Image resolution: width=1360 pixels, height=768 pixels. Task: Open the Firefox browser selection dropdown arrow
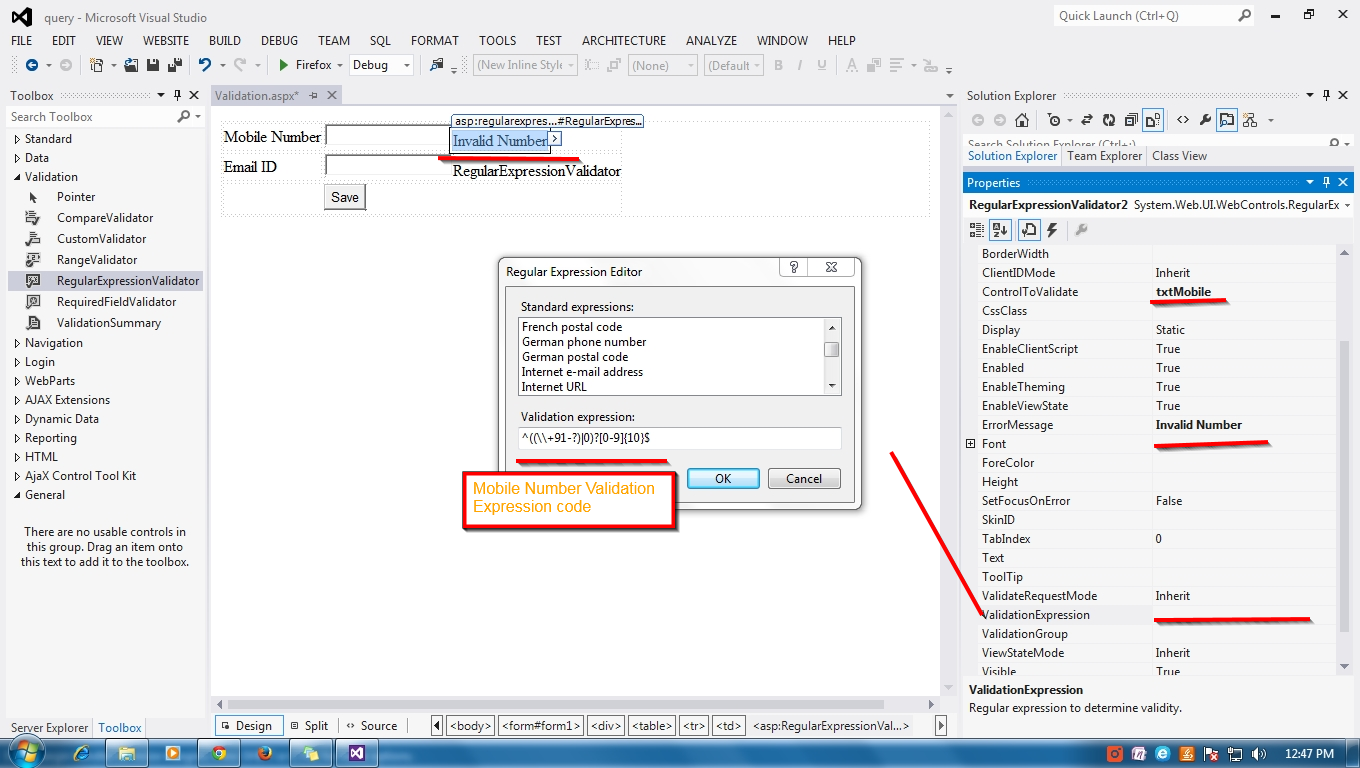[x=340, y=65]
